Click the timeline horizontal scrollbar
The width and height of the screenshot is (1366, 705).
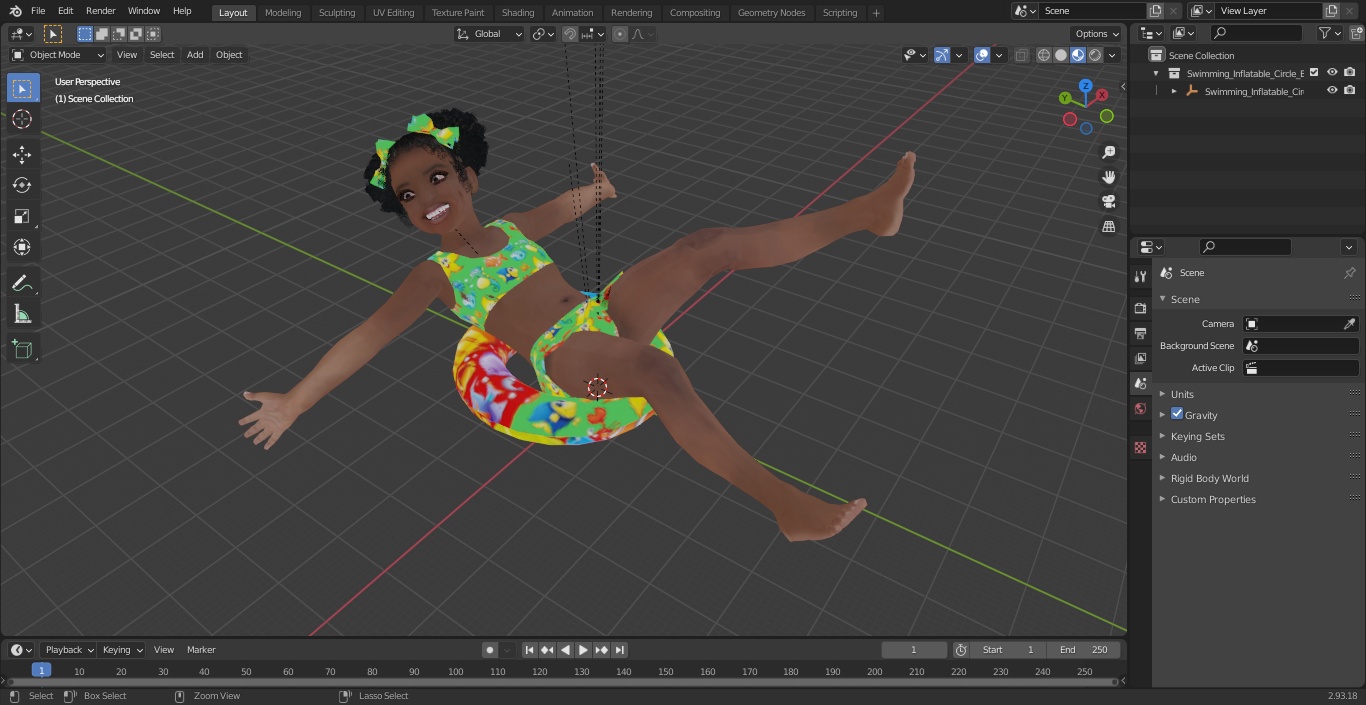tap(563, 682)
